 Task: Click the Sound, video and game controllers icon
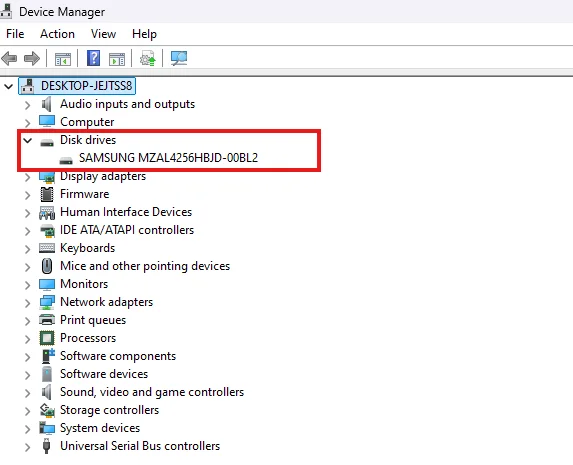coord(47,392)
